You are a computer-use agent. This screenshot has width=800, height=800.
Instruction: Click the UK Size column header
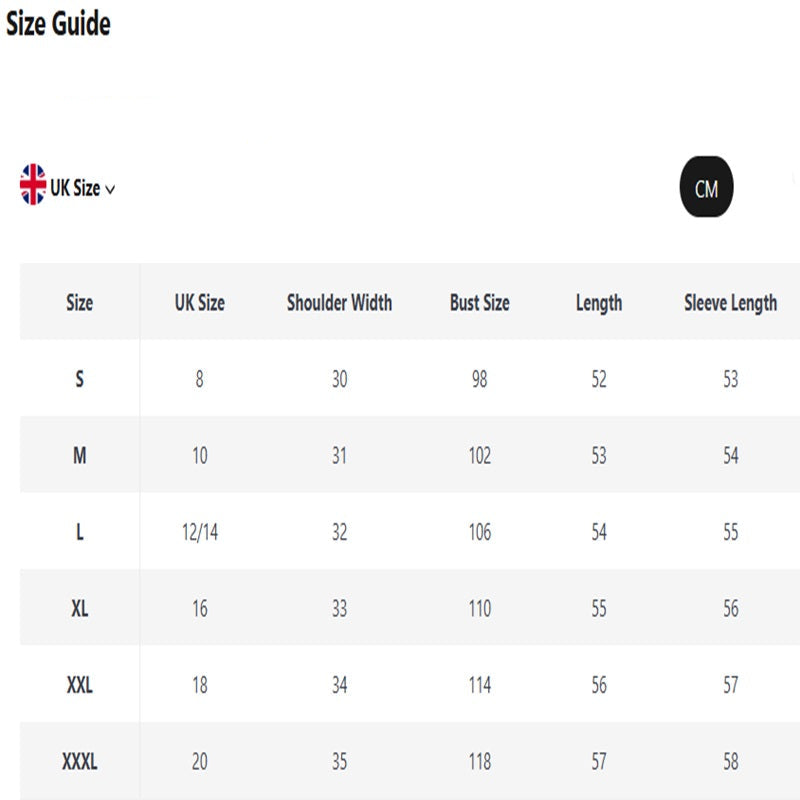[x=199, y=303]
